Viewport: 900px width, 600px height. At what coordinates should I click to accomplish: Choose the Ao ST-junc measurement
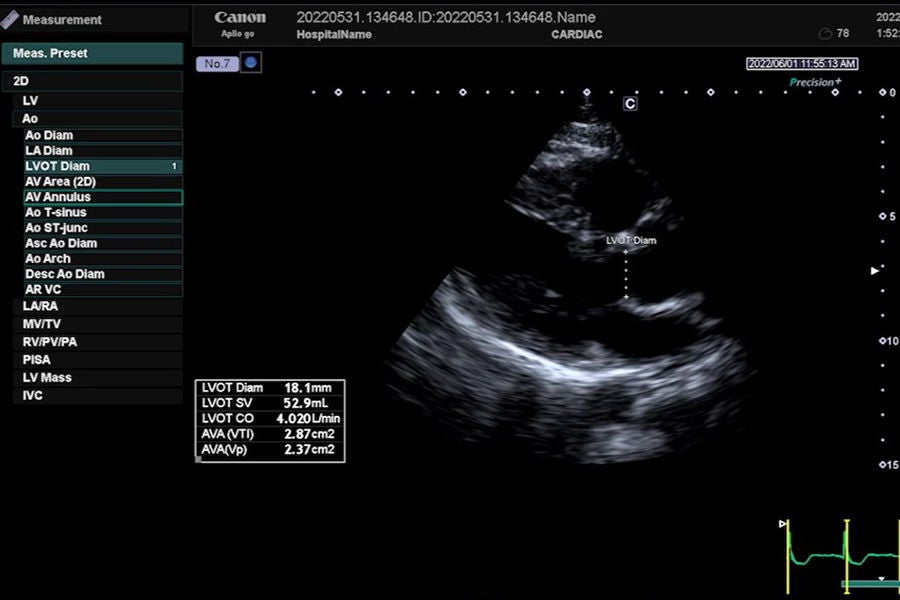[x=103, y=228]
